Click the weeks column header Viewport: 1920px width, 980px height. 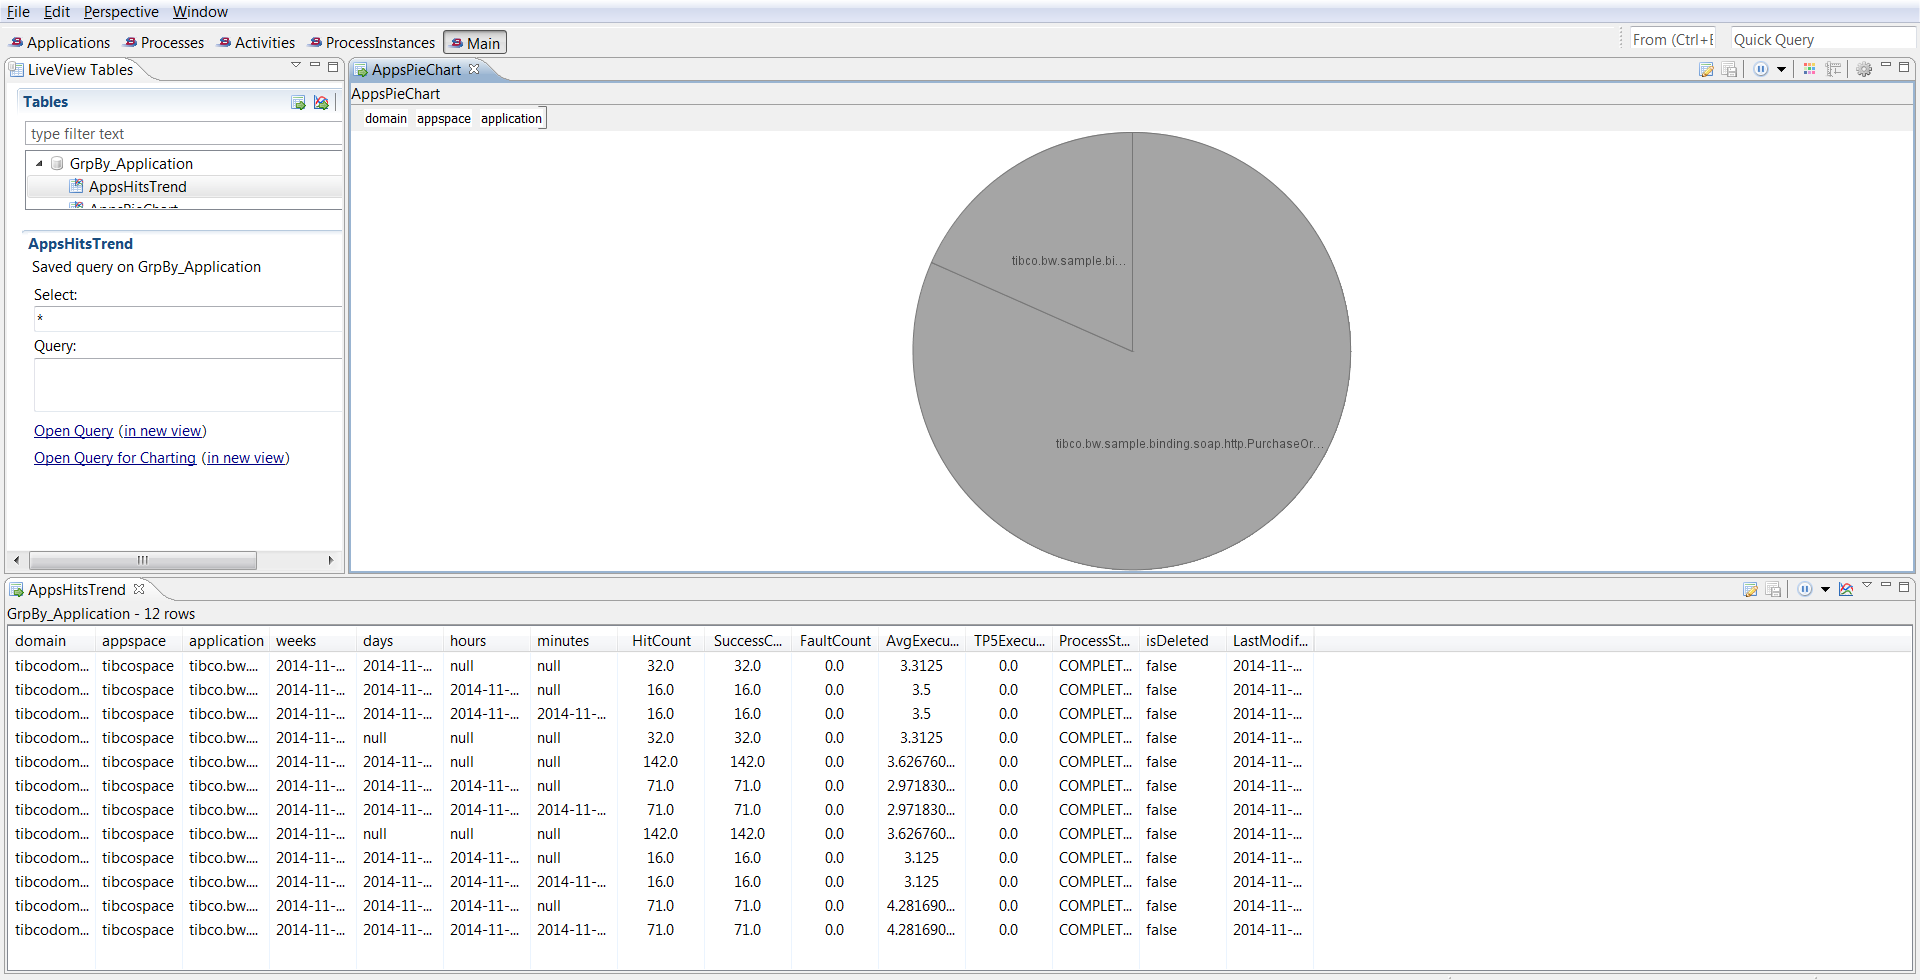click(312, 641)
